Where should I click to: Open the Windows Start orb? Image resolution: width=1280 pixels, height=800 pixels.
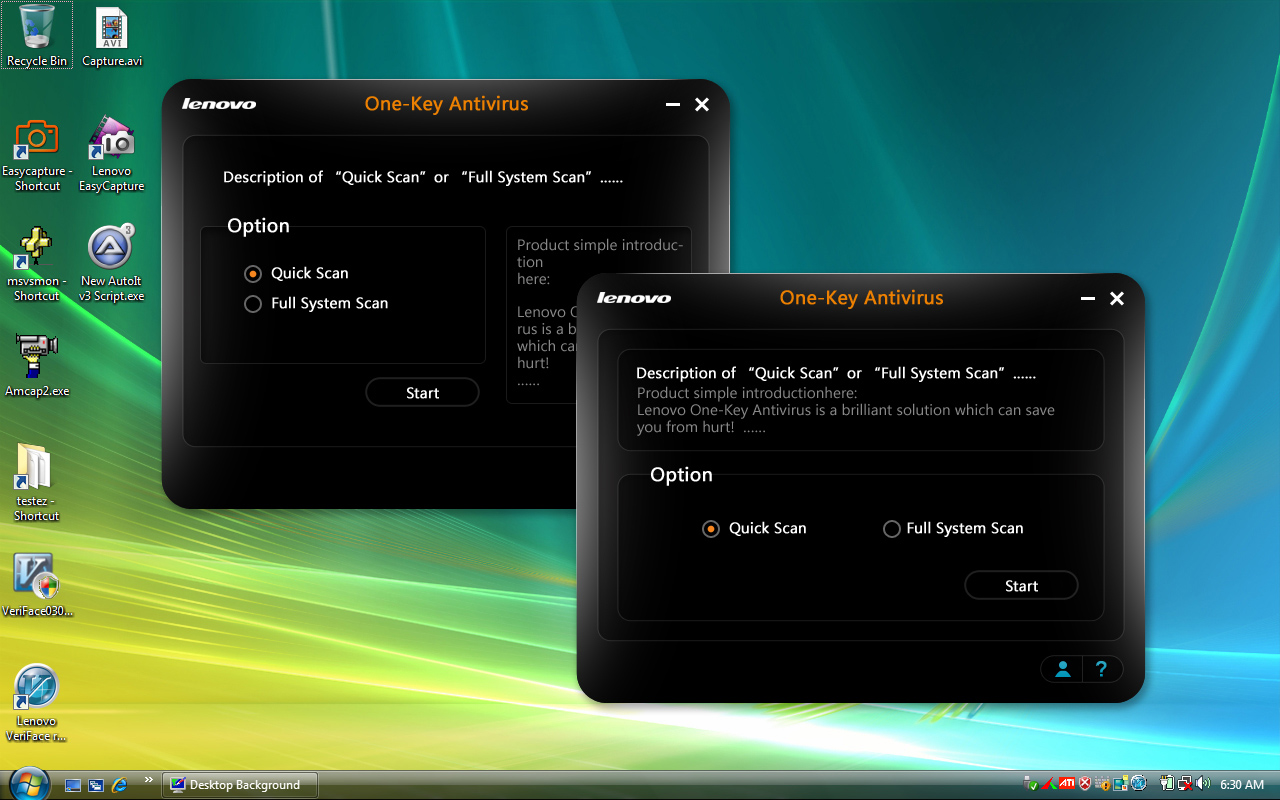(28, 783)
